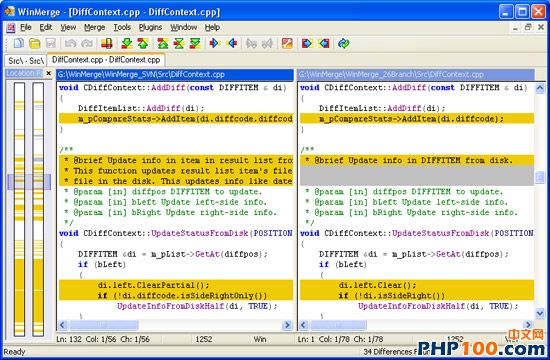Click the vertical scrollbar down arrow
550x360 pixels.
tap(540, 313)
